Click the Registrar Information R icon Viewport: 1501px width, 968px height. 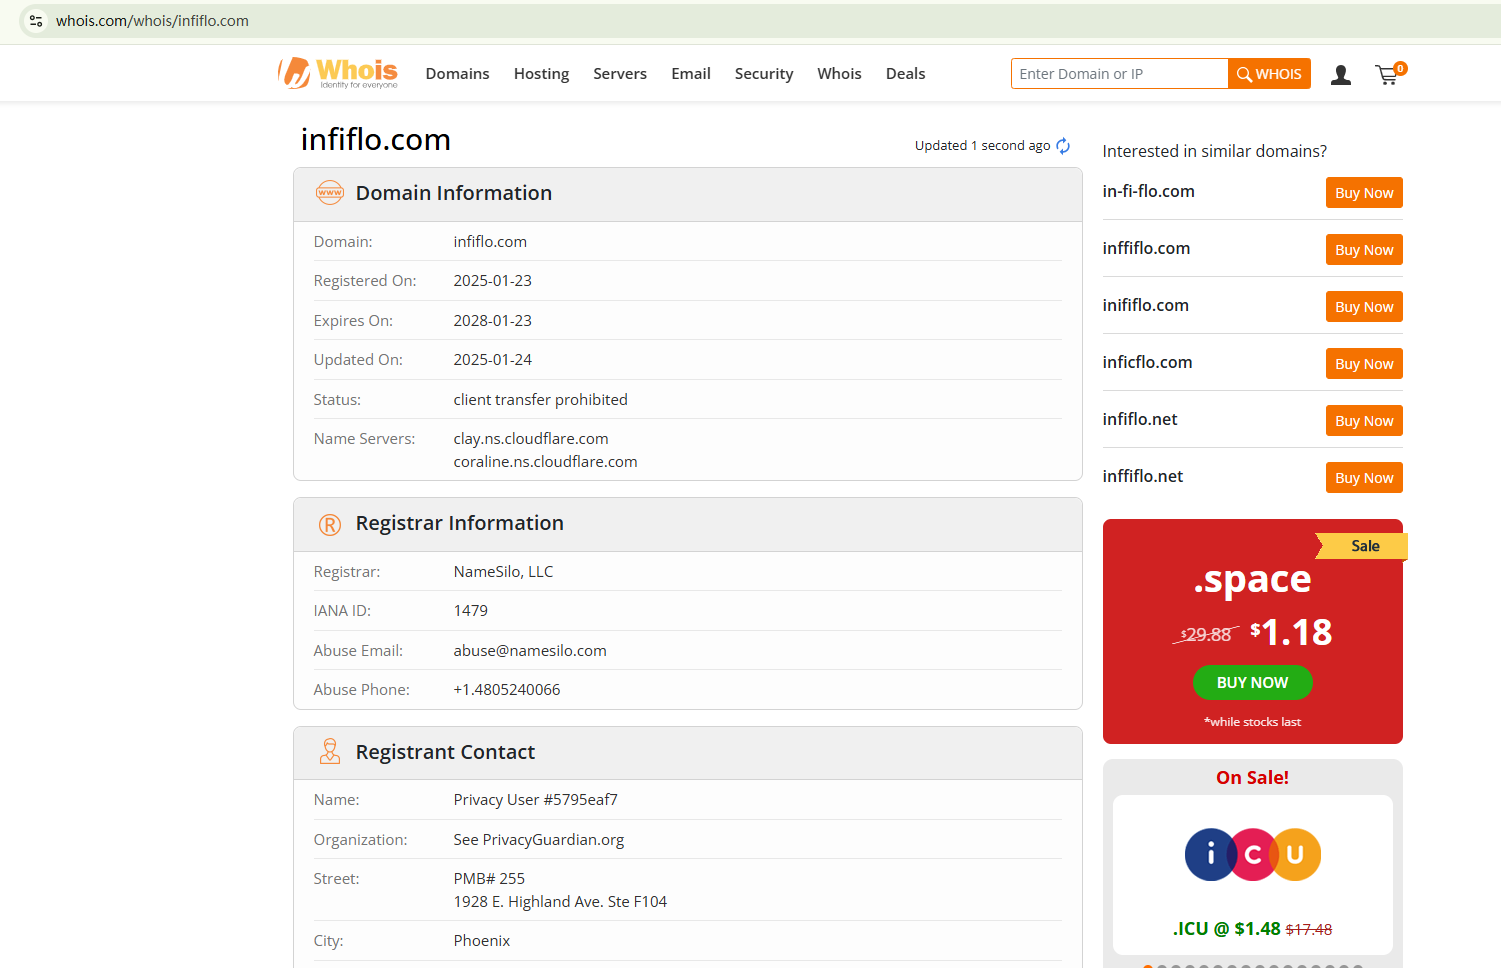click(x=329, y=524)
